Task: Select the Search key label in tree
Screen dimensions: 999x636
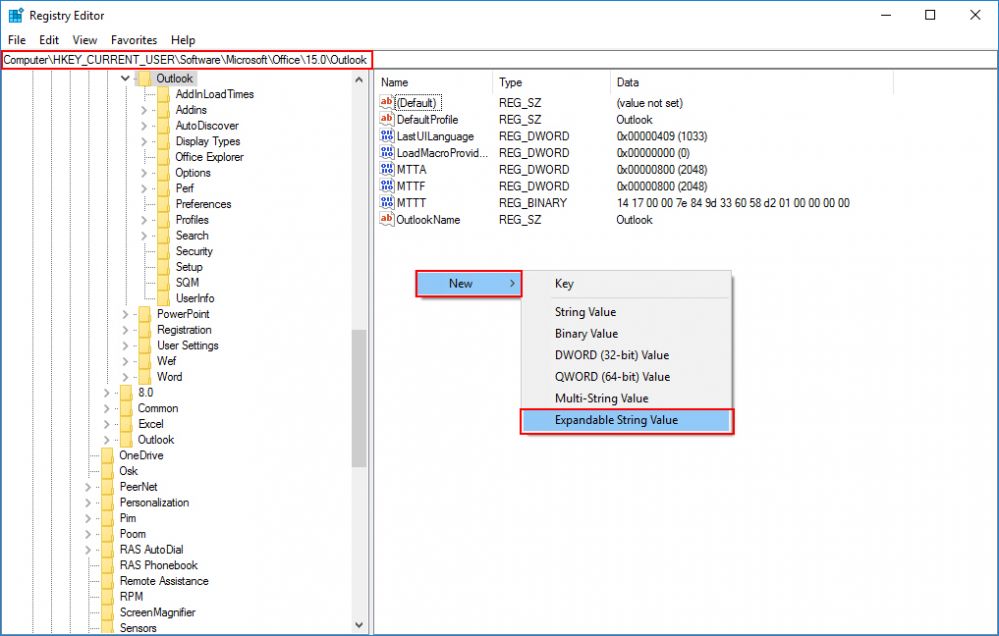Action: tap(192, 235)
